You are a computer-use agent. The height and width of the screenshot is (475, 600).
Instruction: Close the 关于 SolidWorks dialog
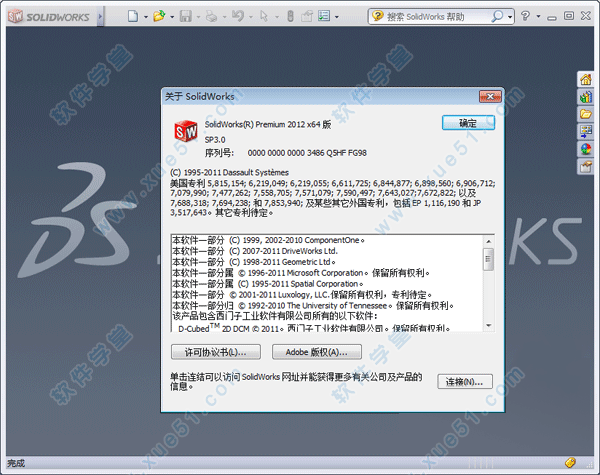(x=490, y=96)
